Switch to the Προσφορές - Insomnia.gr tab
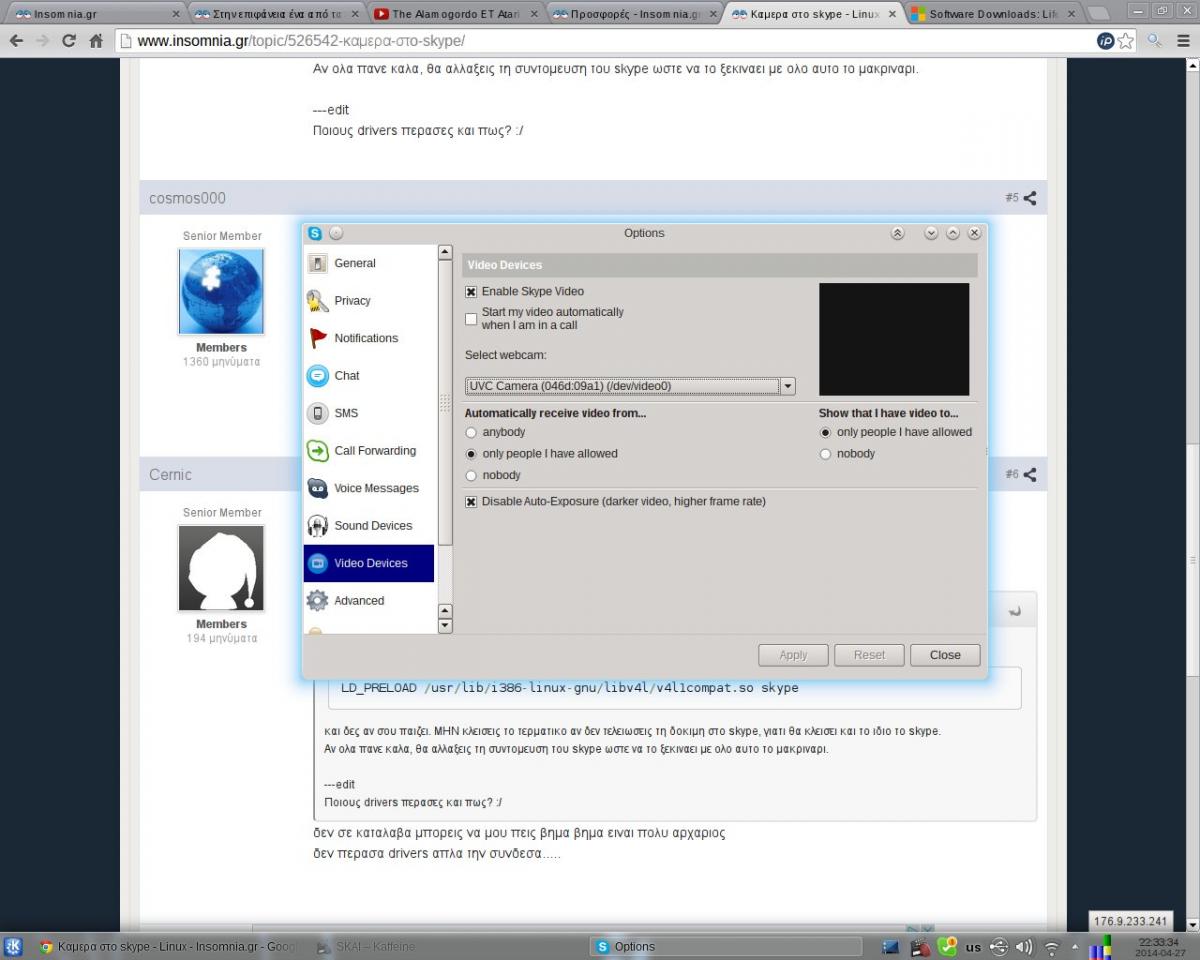Viewport: 1200px width, 960px height. (x=634, y=14)
